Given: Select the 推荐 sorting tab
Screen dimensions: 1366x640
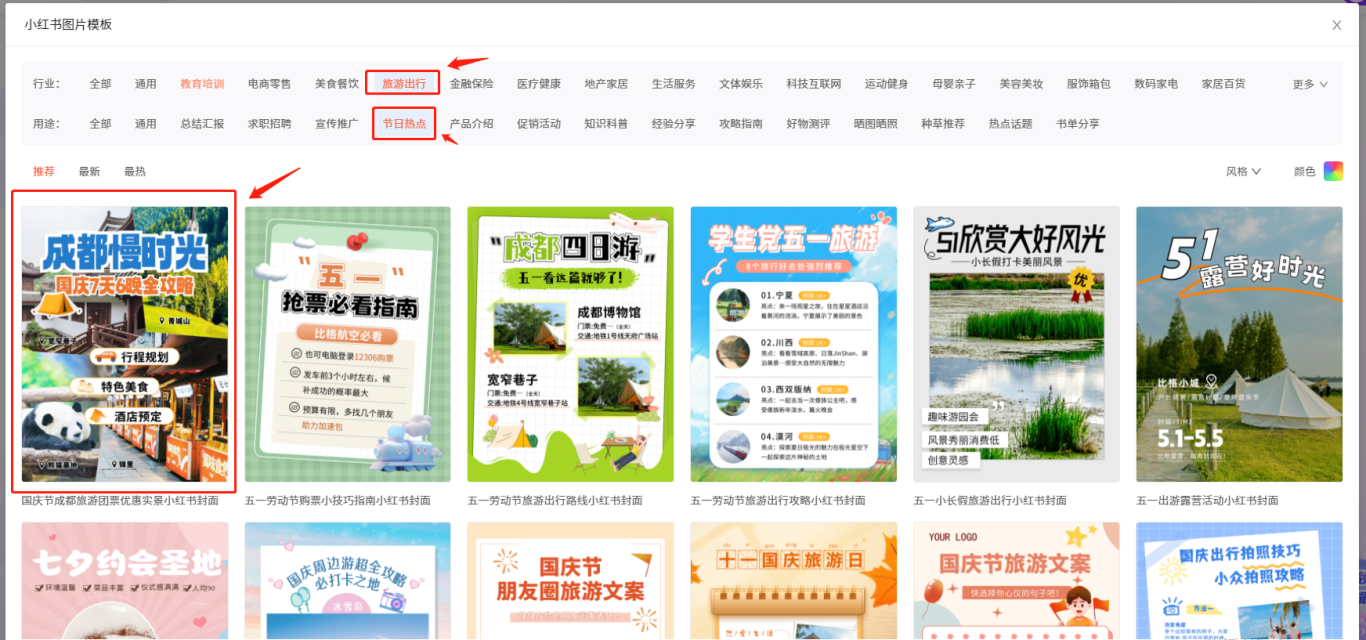Looking at the screenshot, I should click(44, 171).
